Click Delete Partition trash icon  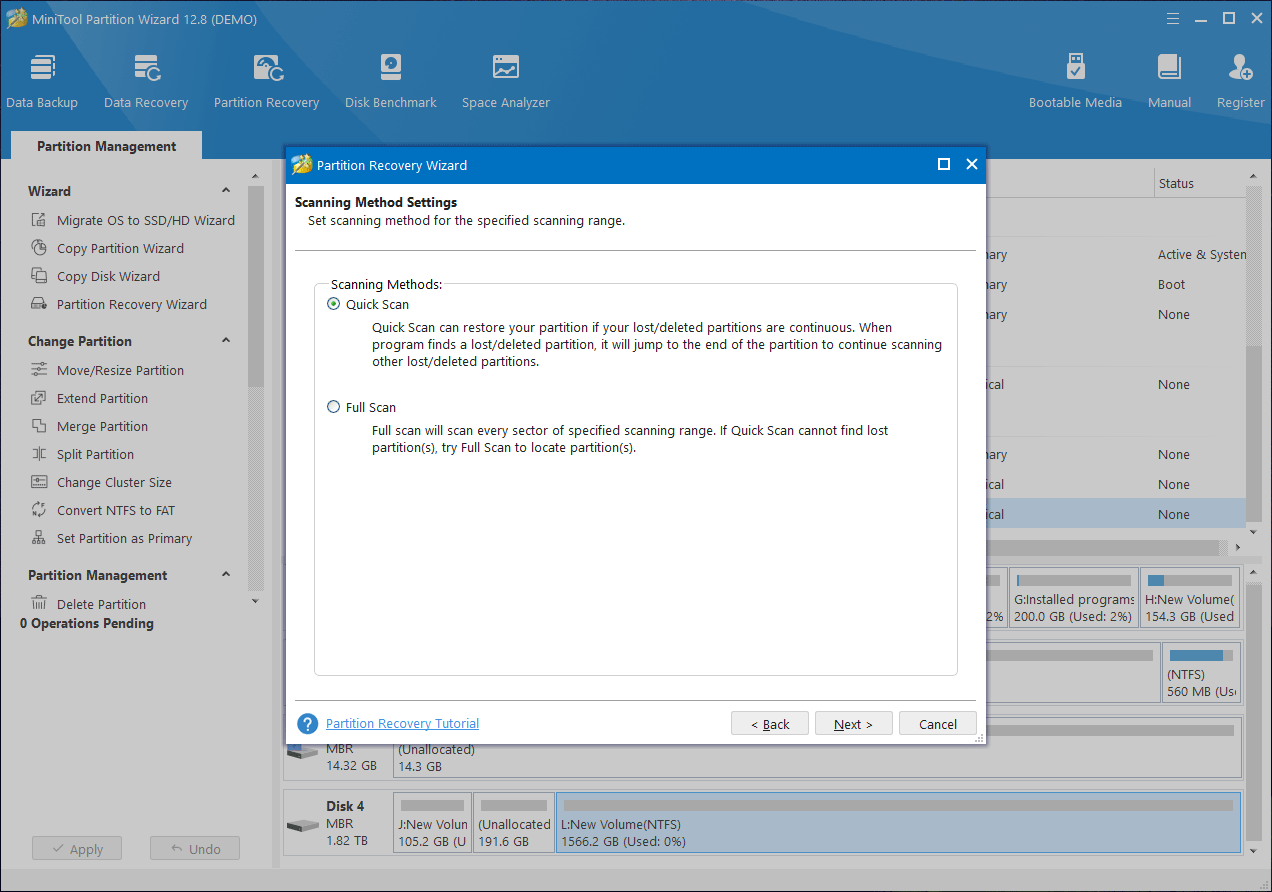coord(39,603)
